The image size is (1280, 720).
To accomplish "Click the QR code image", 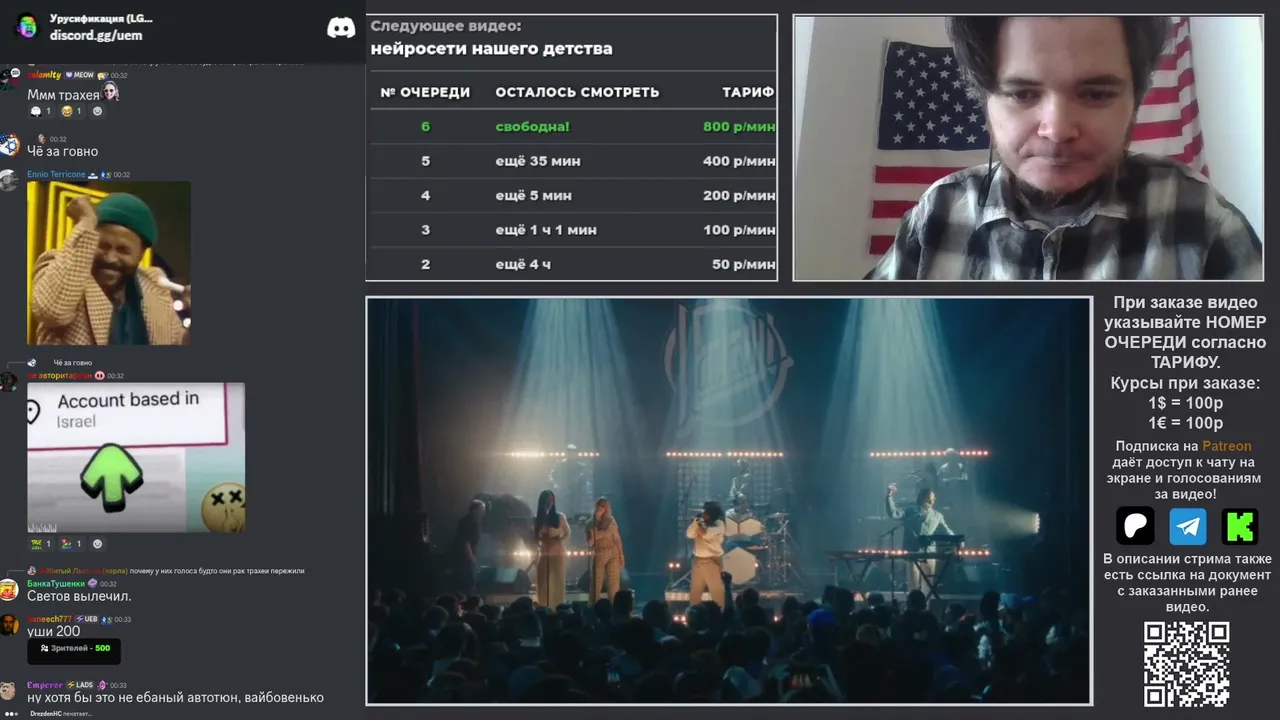I will coord(1187,664).
